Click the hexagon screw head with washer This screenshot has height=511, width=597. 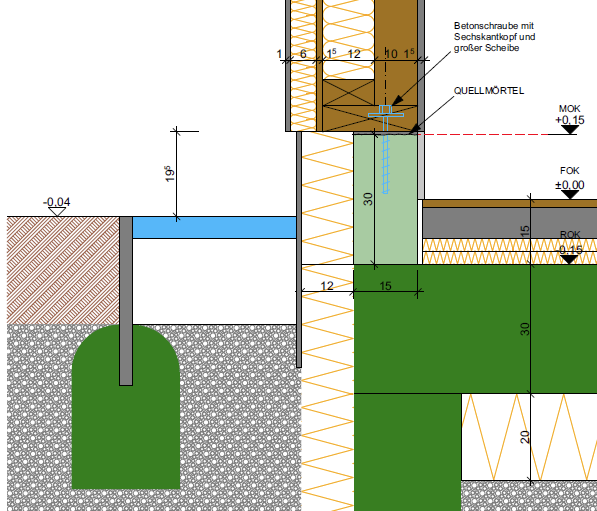tap(386, 111)
